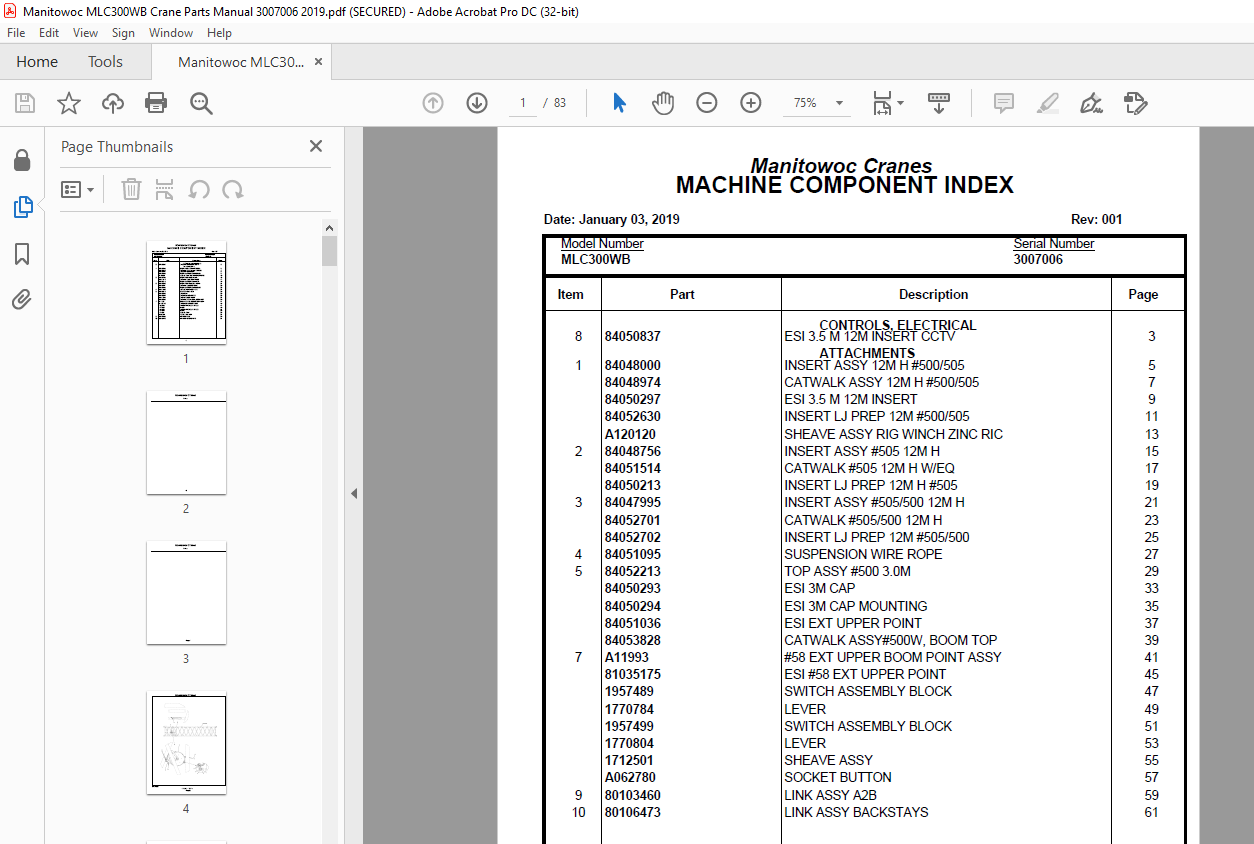Image resolution: width=1254 pixels, height=844 pixels.
Task: Click the LINK ASSY BACKSTAYS entry
Action: tap(856, 812)
